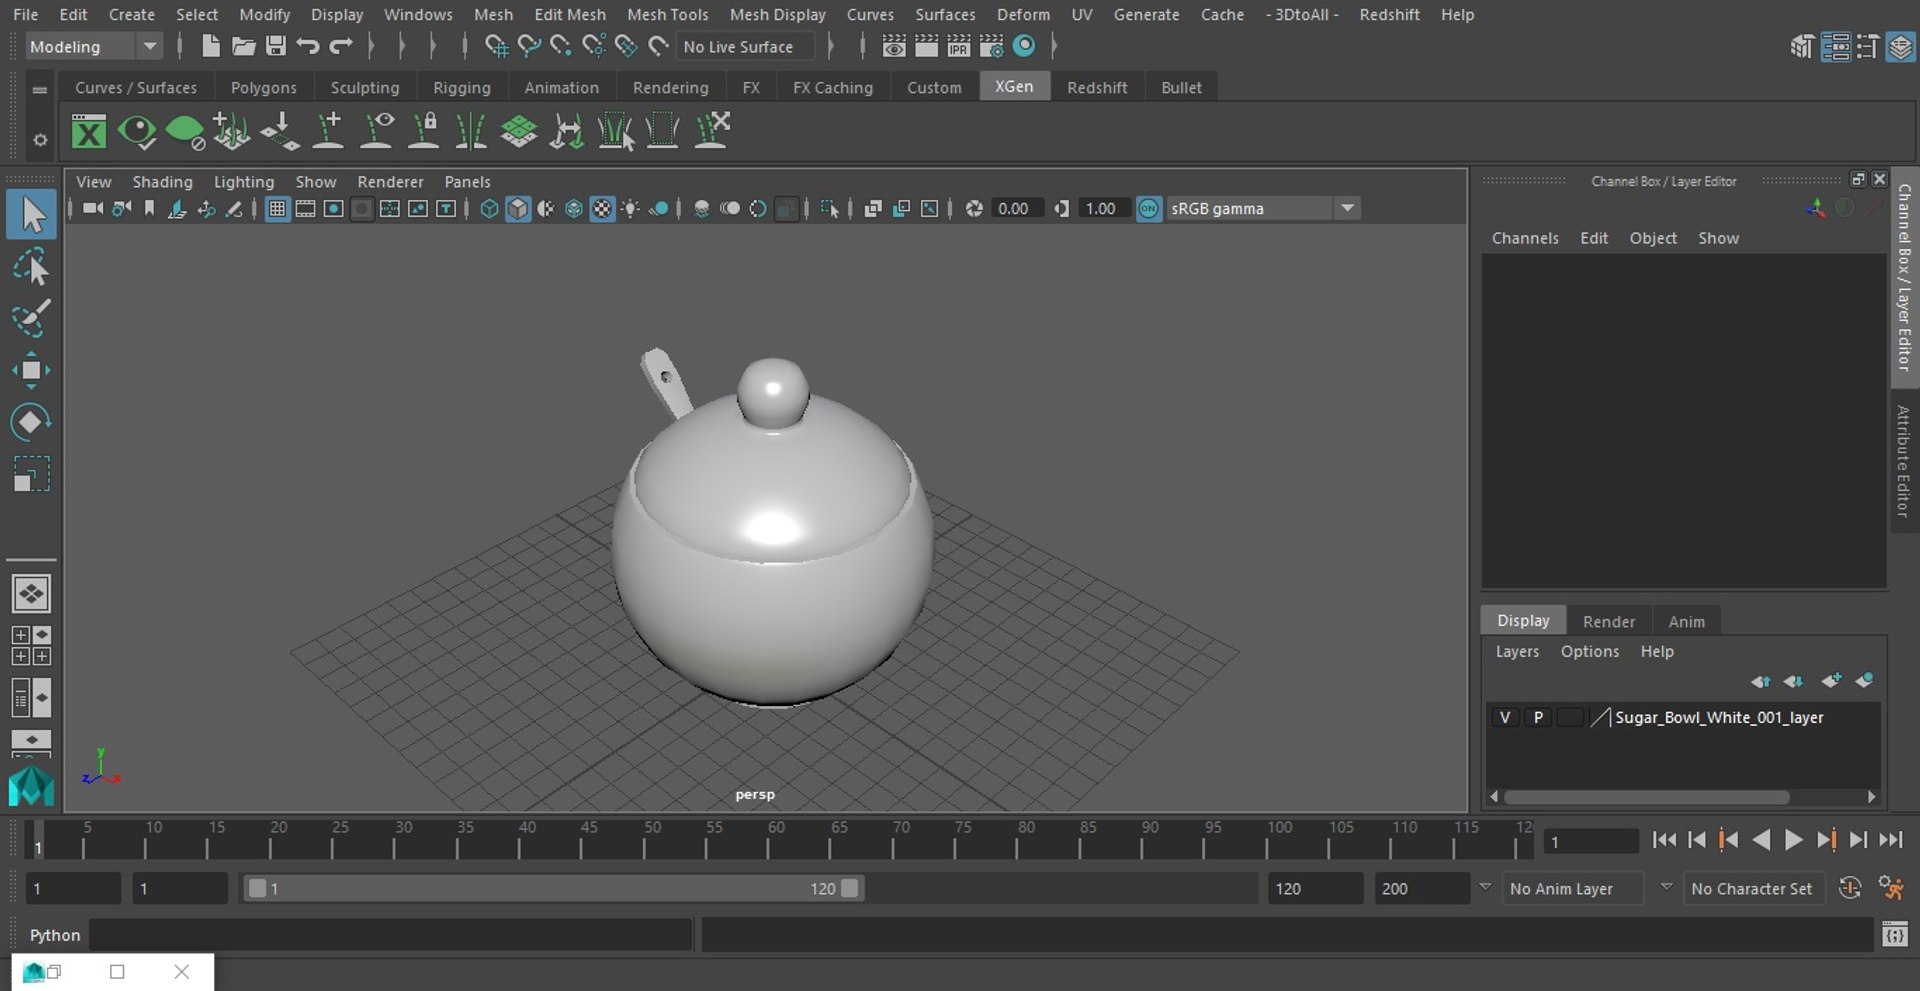Open the sRGB gamma view transform dropdown
The width and height of the screenshot is (1920, 991).
(1264, 208)
